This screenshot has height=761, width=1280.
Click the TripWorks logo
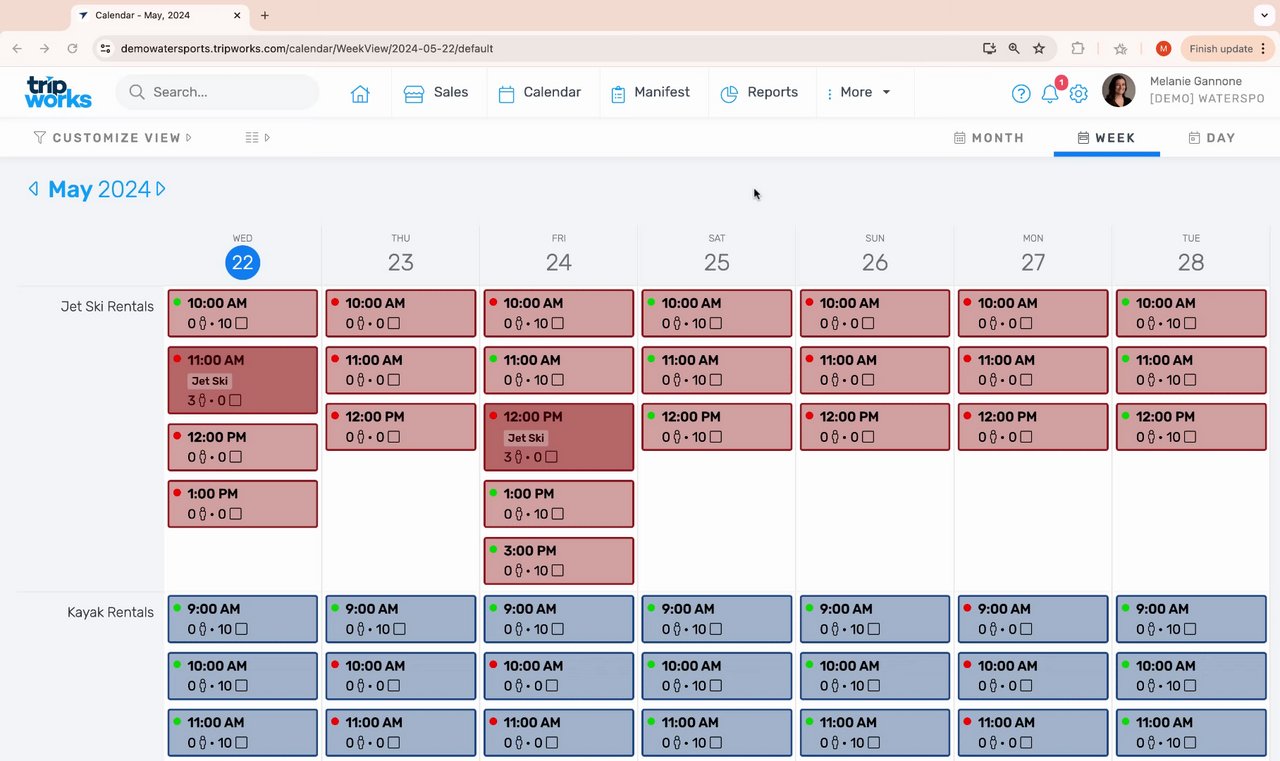(x=58, y=92)
